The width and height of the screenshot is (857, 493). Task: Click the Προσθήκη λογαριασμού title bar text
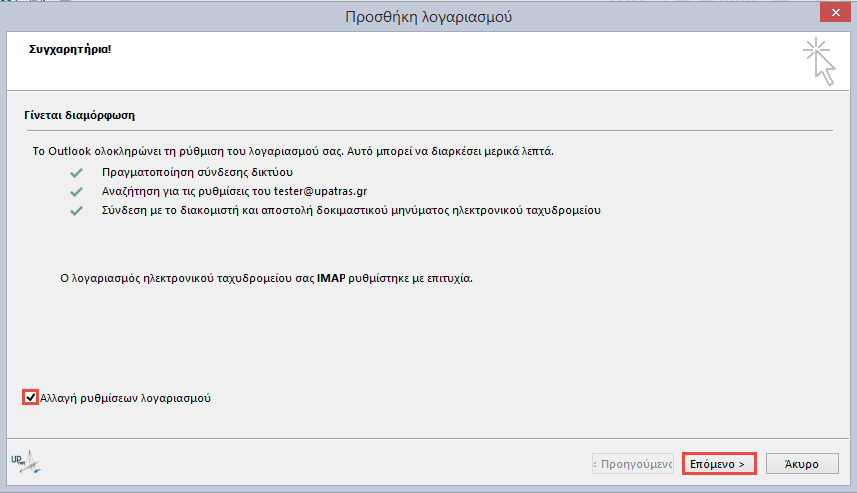[x=428, y=17]
